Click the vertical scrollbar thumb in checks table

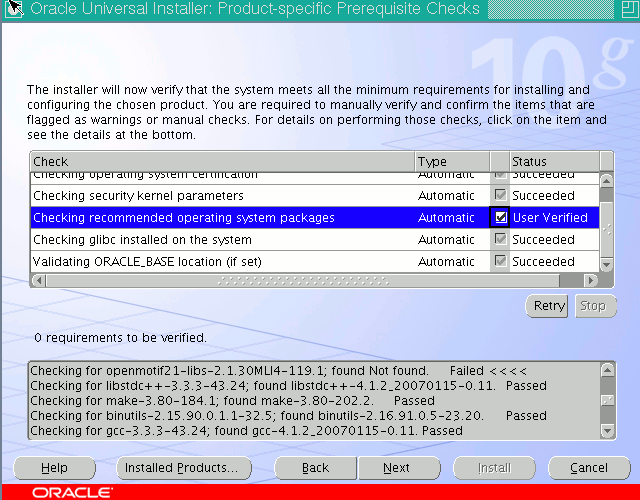point(607,230)
